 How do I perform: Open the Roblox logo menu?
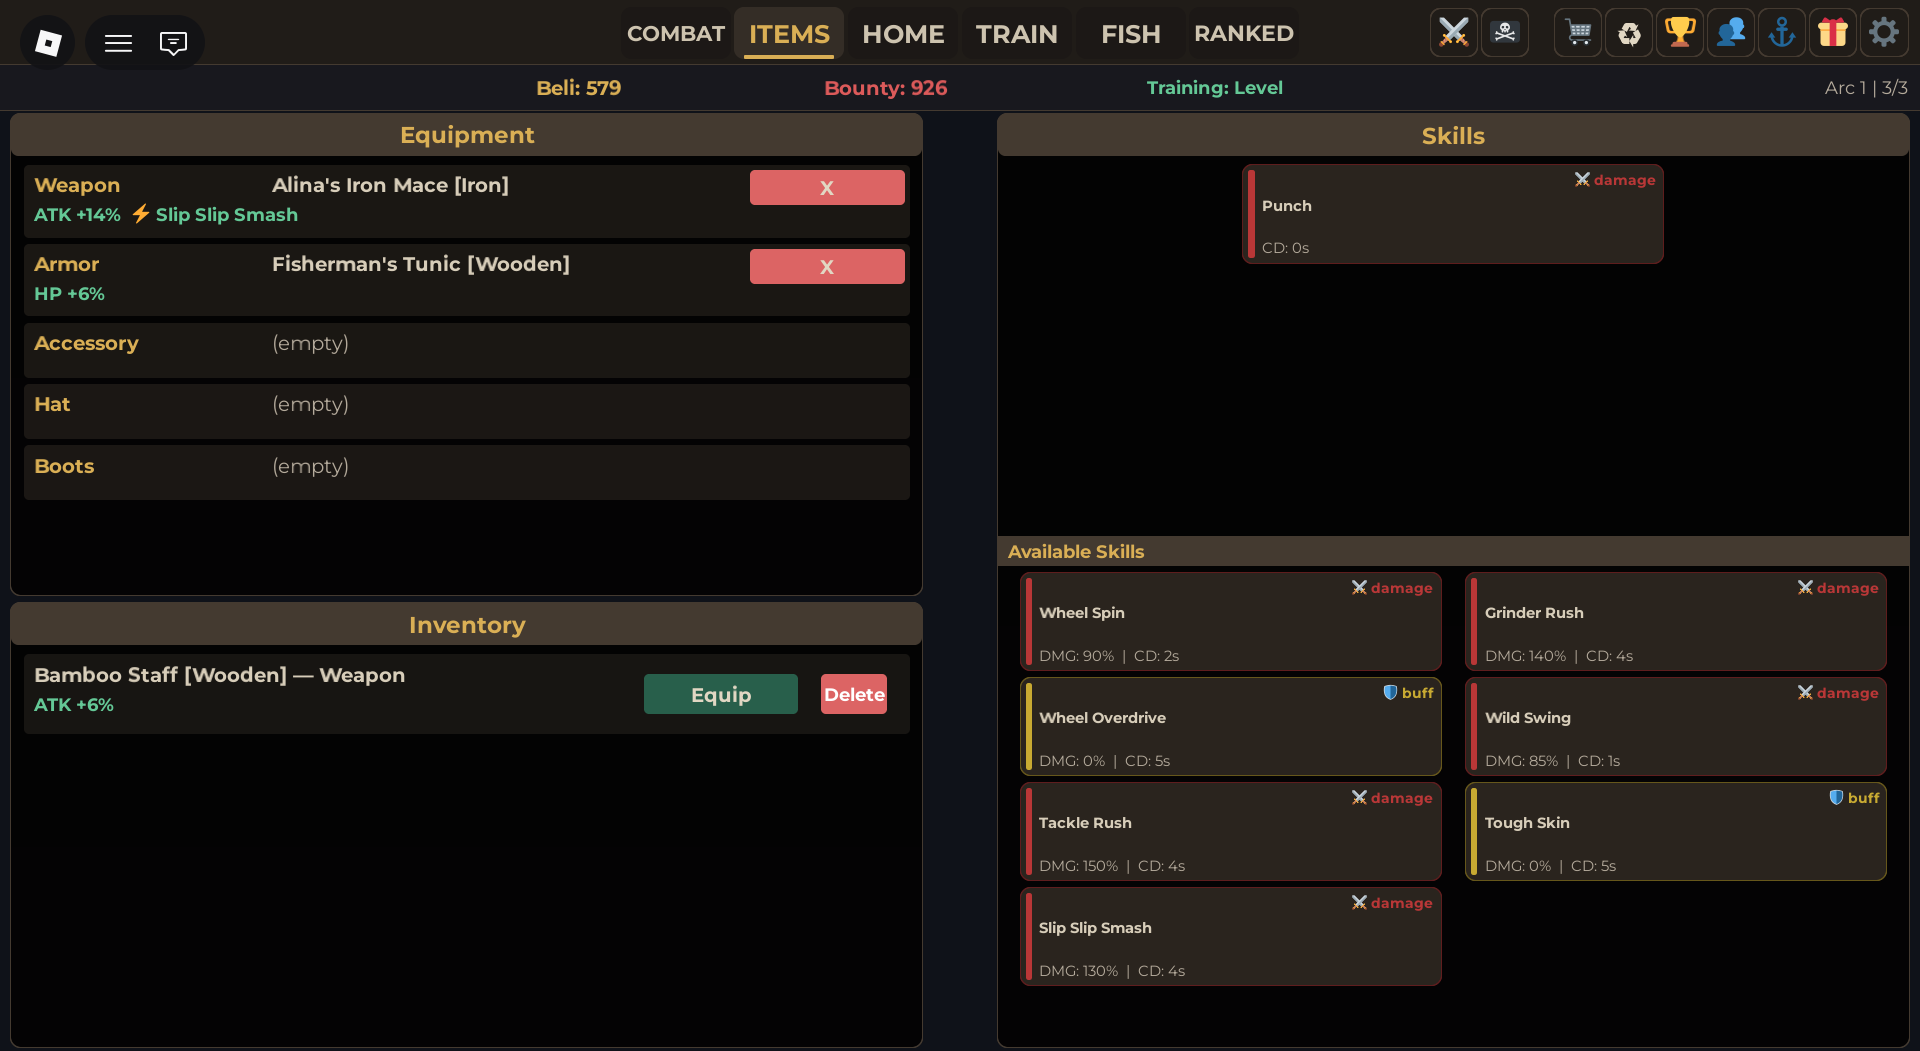pos(48,42)
